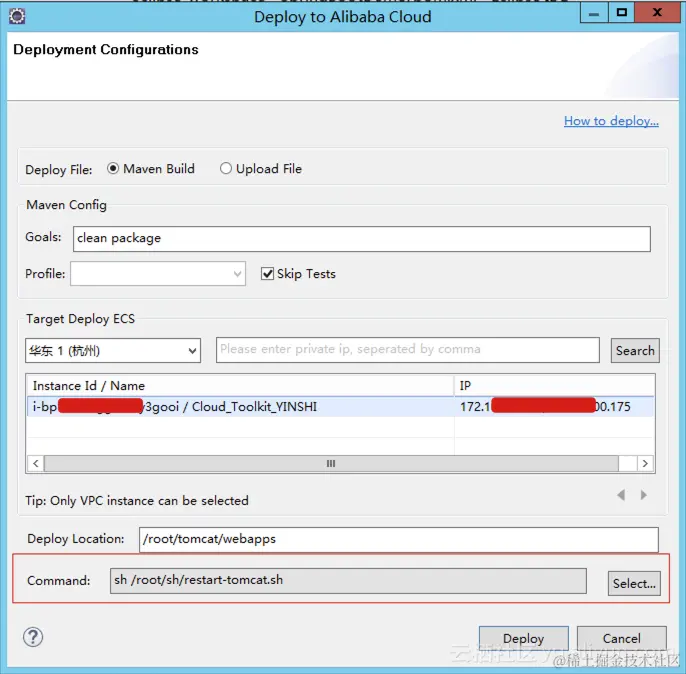686x674 pixels.
Task: Click the Goals input field
Action: [362, 239]
